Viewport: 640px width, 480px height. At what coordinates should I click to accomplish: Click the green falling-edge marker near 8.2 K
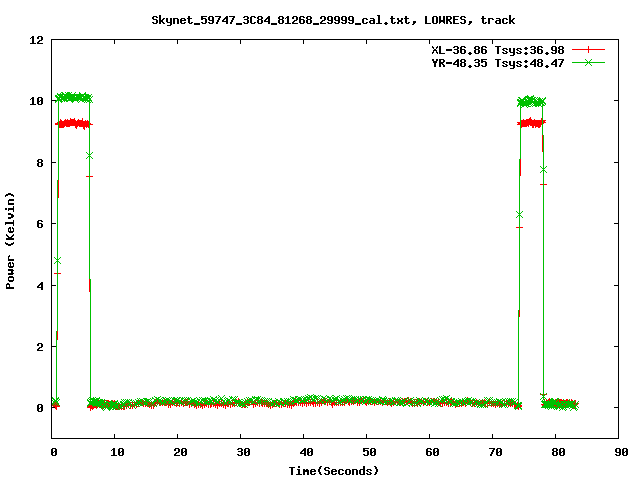pyautogui.click(x=89, y=156)
